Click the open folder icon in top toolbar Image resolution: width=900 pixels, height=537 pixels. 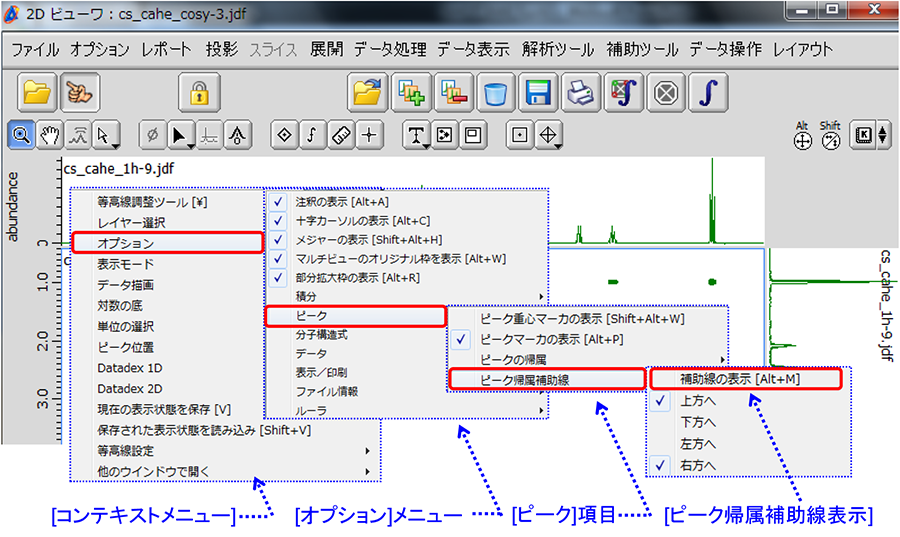click(x=36, y=92)
